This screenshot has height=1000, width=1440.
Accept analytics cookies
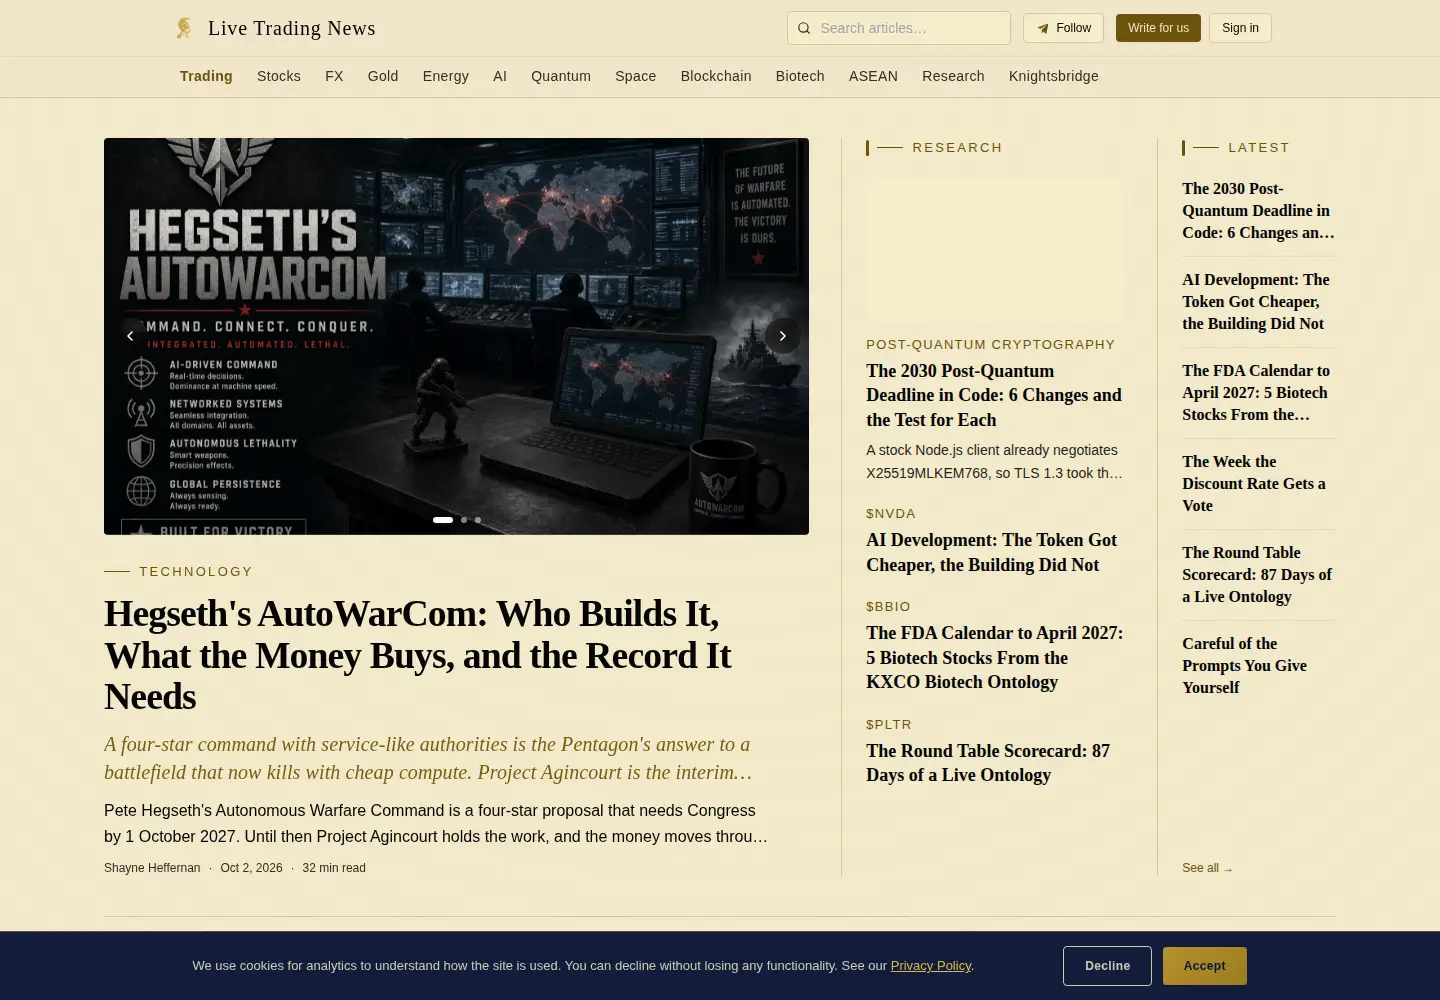[1205, 966]
